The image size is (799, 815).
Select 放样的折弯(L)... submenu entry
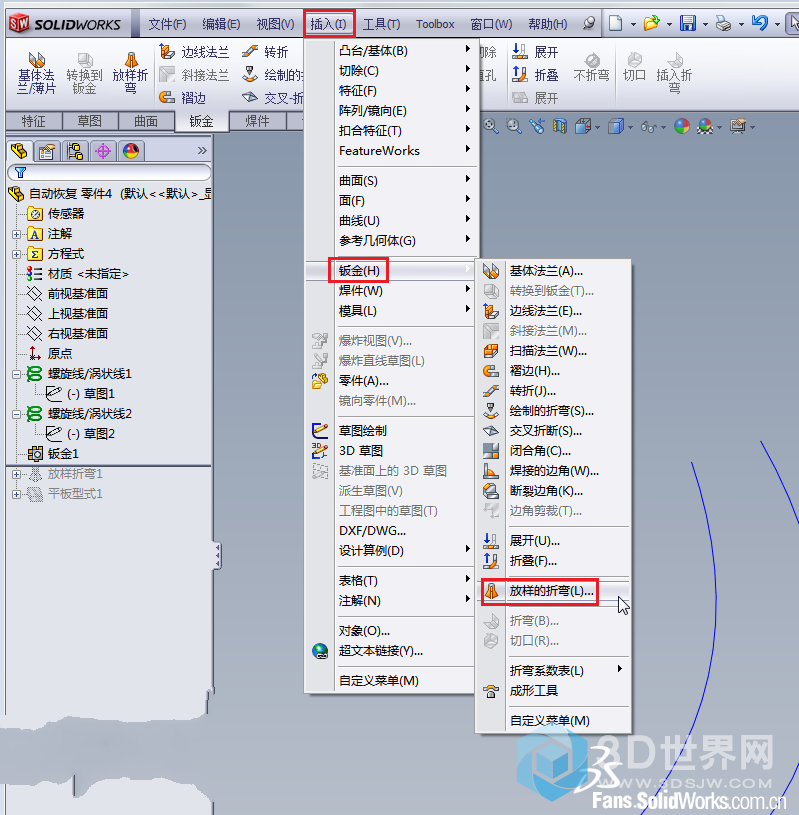coord(553,591)
